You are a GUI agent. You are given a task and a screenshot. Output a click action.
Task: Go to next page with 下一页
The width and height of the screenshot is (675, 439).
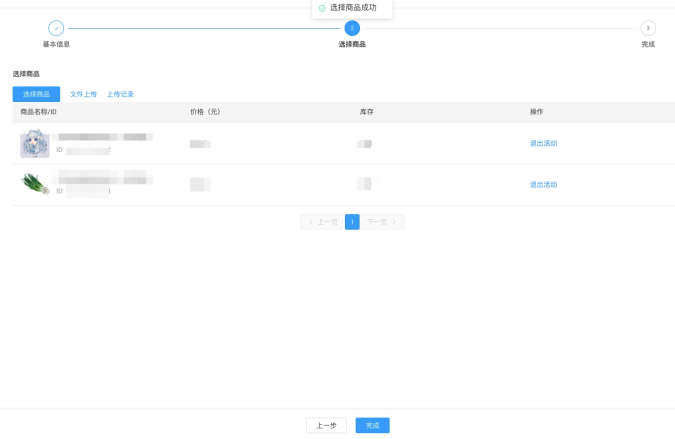coord(383,222)
